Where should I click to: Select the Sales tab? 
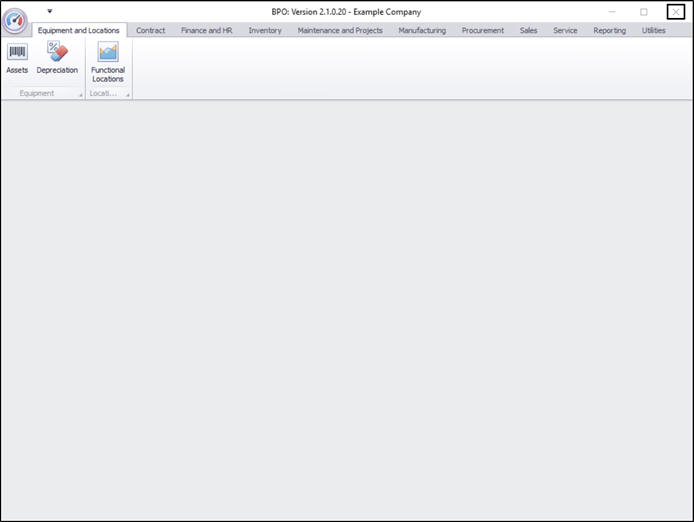pos(528,31)
